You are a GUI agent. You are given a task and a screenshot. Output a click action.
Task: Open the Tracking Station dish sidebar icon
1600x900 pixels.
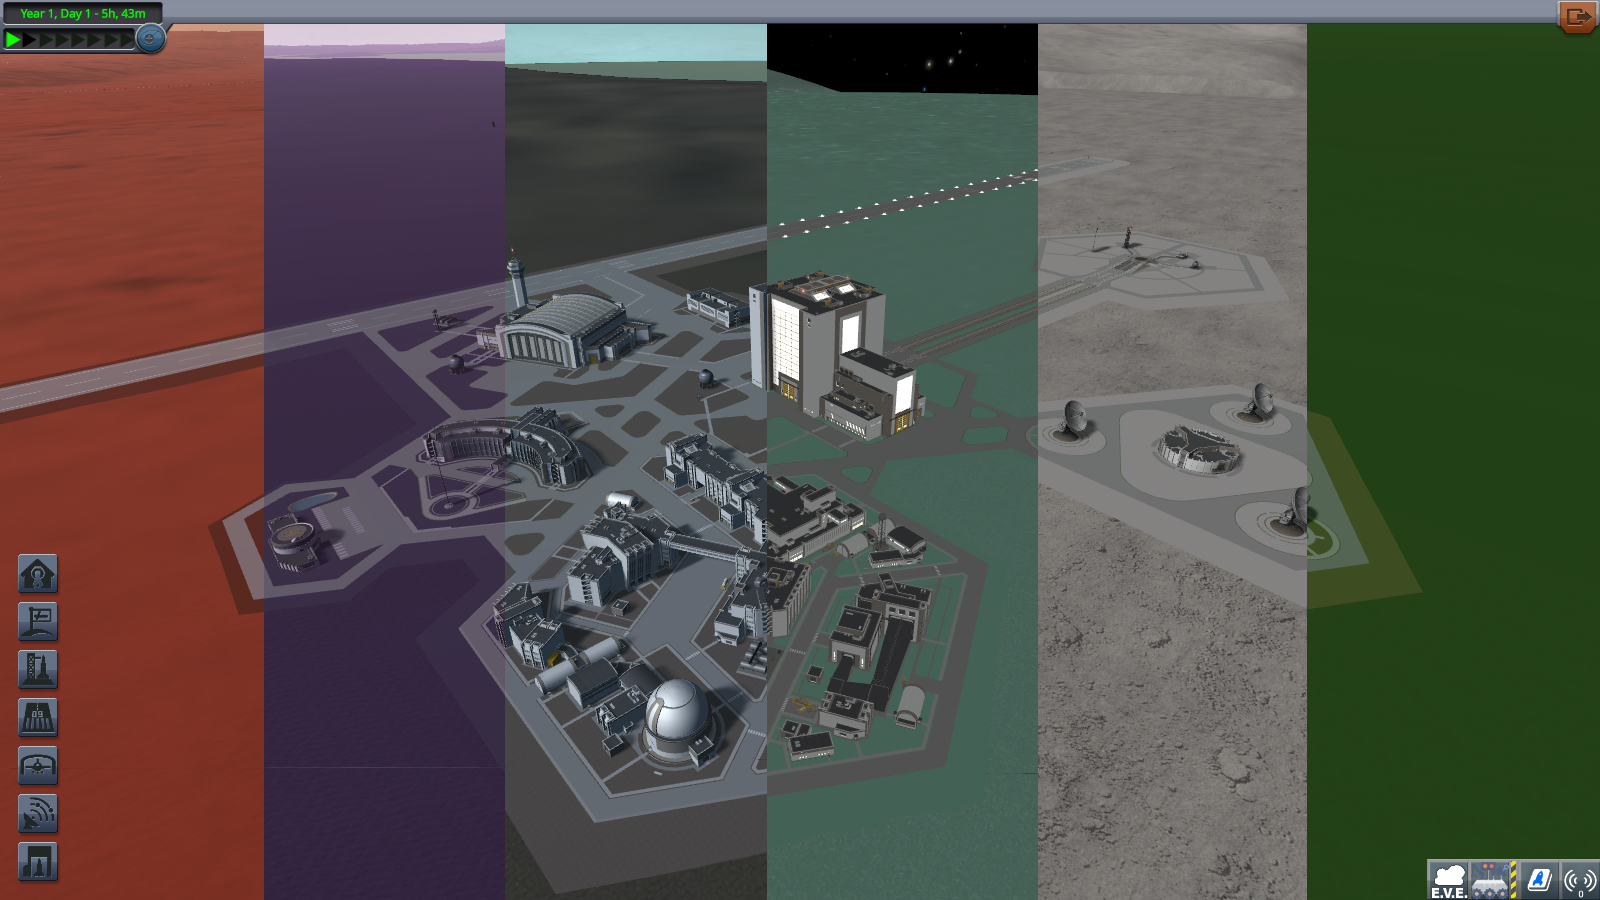[x=38, y=814]
